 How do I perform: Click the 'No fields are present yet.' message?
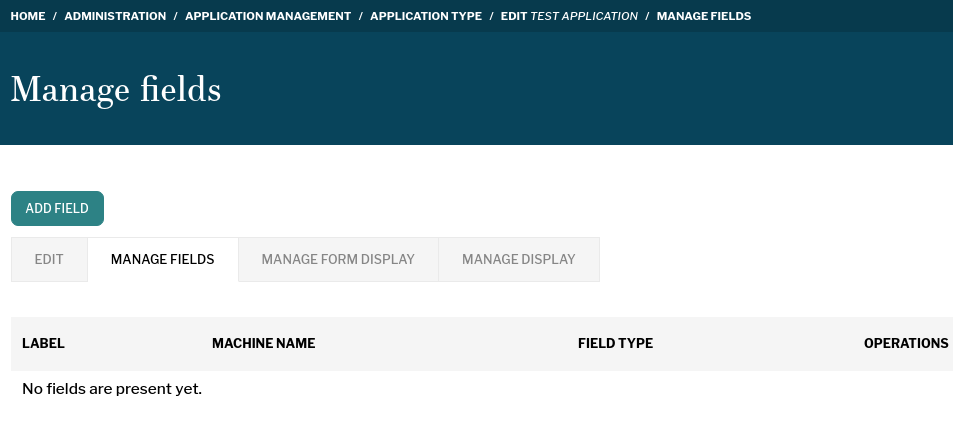coord(112,389)
